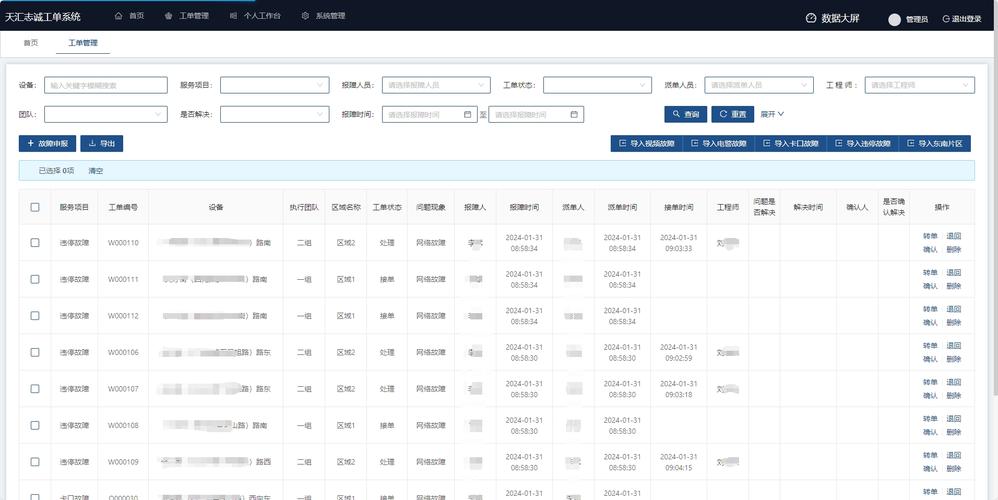Open calendar icon in start 报障时间 field

click(x=468, y=115)
